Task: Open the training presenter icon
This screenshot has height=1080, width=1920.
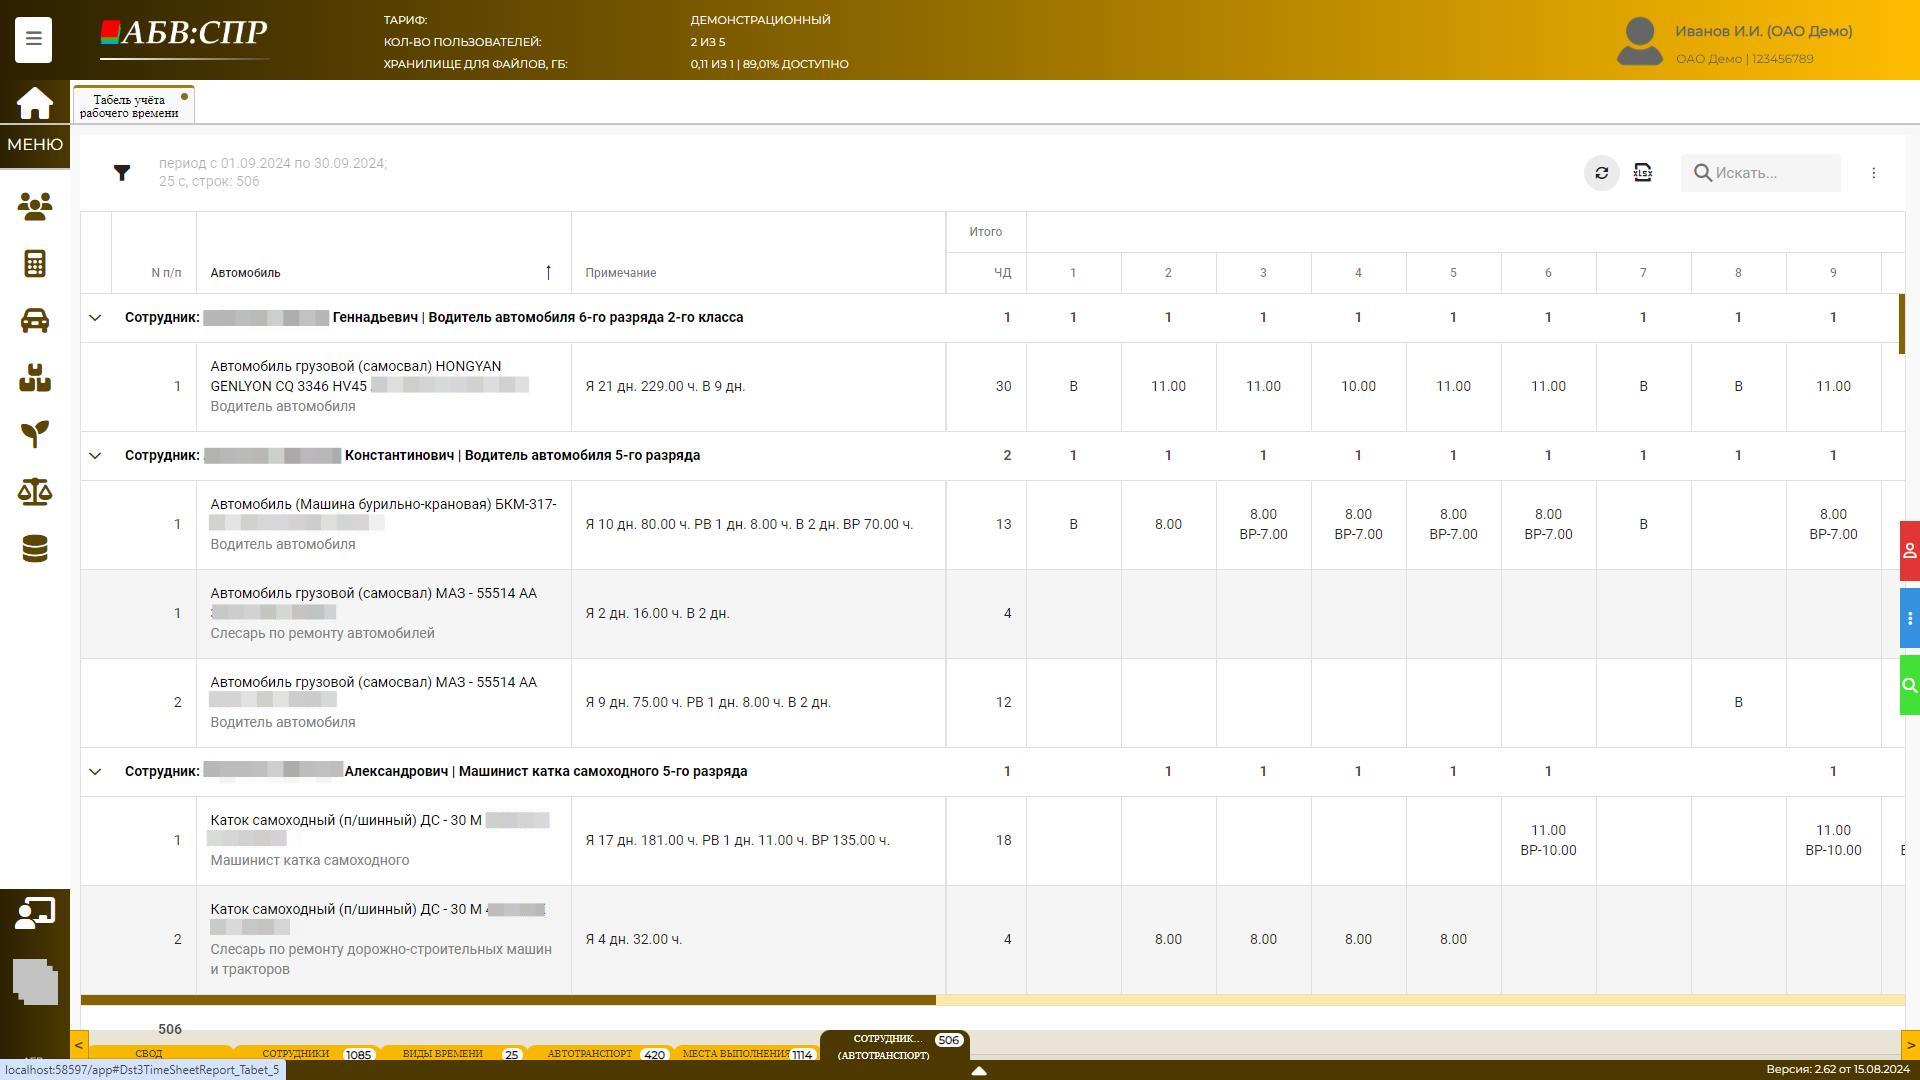Action: (x=35, y=913)
